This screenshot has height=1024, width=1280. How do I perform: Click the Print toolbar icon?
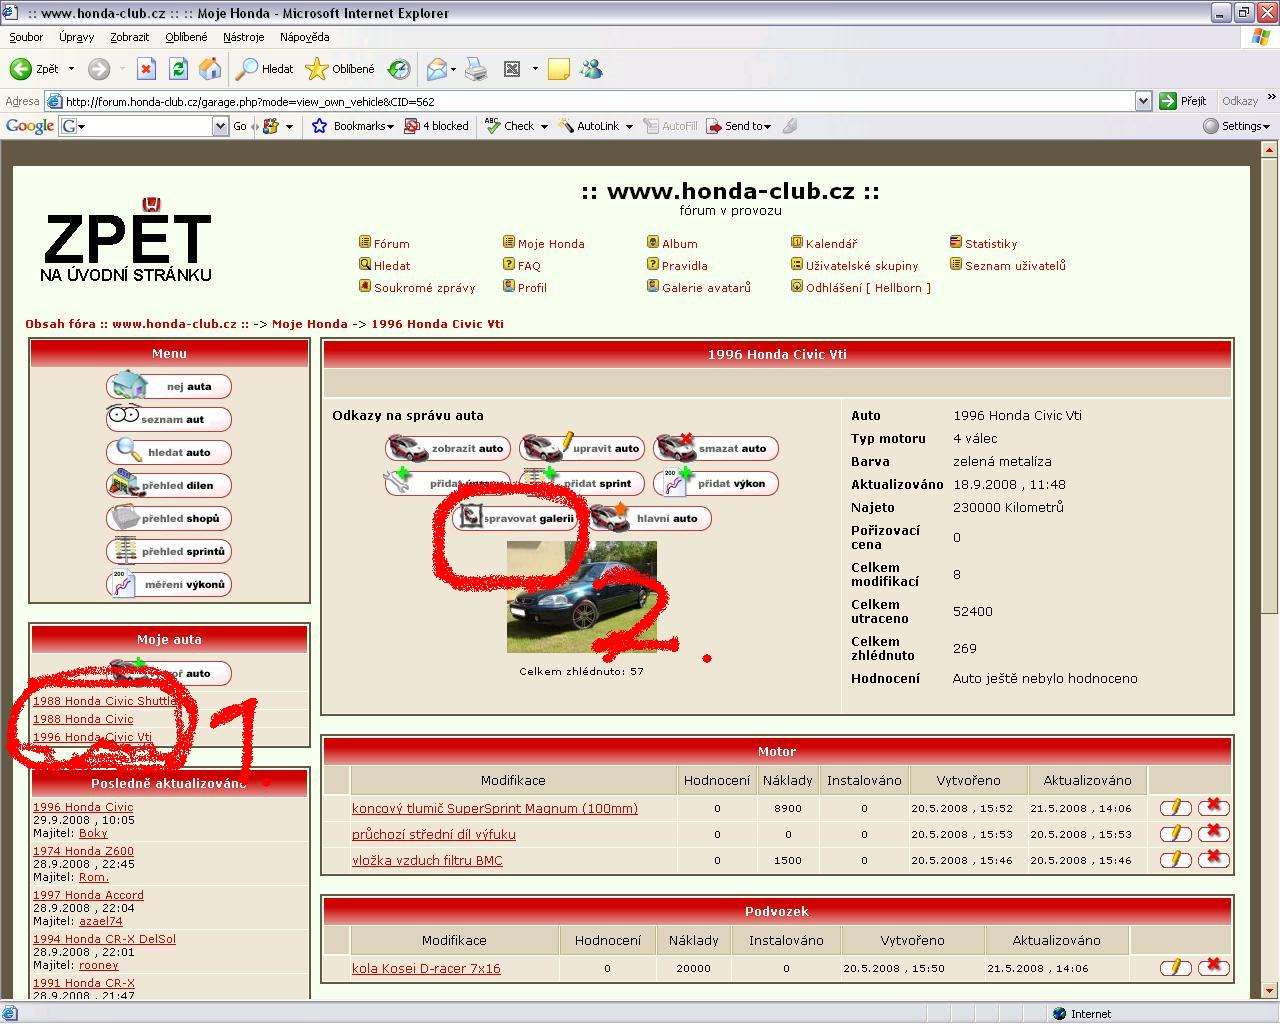point(476,69)
